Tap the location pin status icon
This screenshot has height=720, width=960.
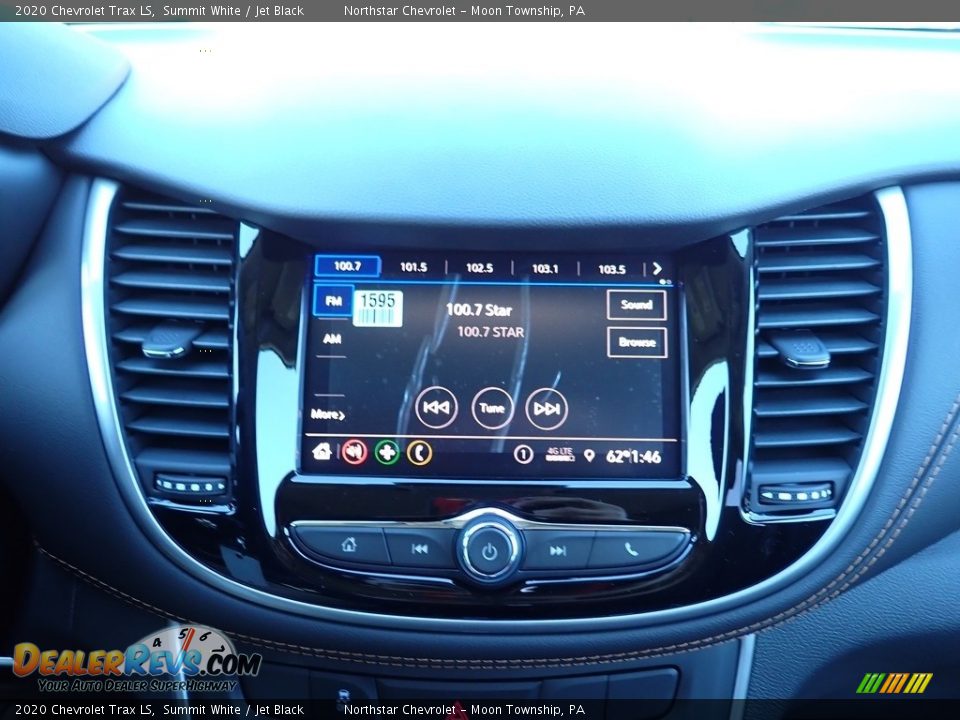point(590,452)
